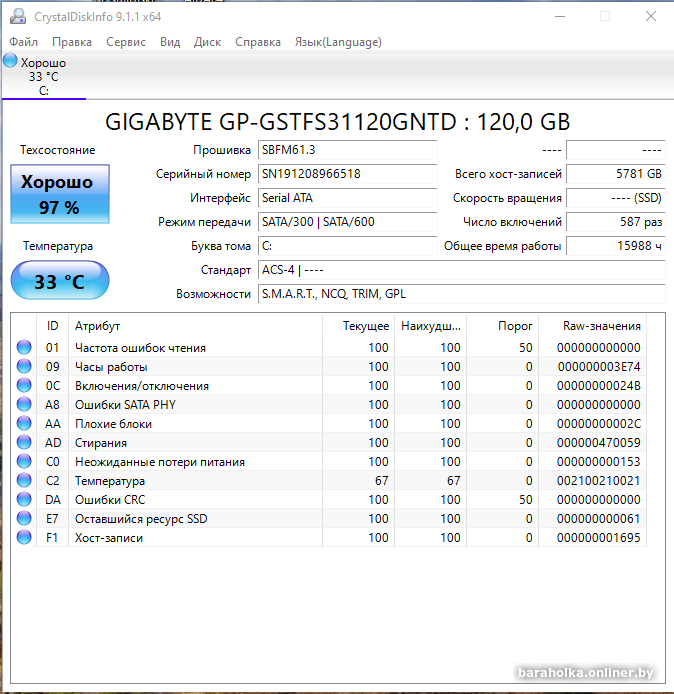This screenshot has width=674, height=694.
Task: Click the Атрибут column header
Action: [97, 326]
